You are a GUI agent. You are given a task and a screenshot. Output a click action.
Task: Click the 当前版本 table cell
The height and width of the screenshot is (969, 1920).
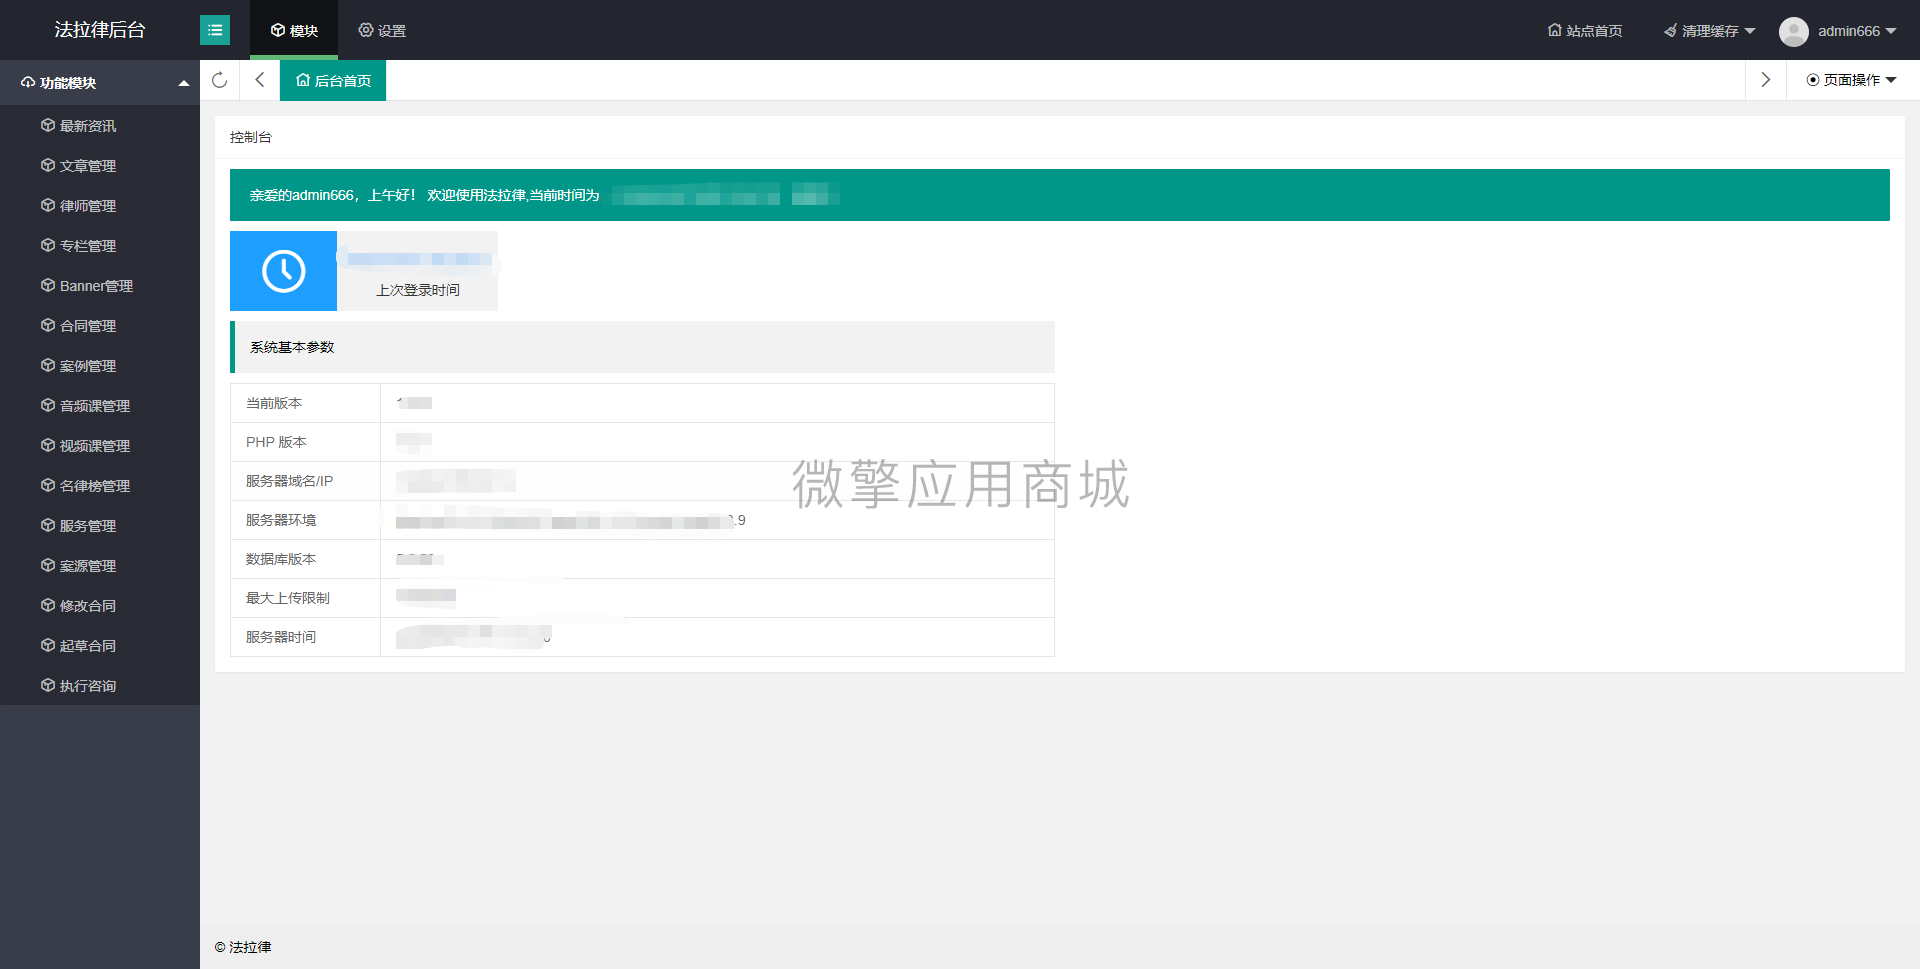click(305, 403)
